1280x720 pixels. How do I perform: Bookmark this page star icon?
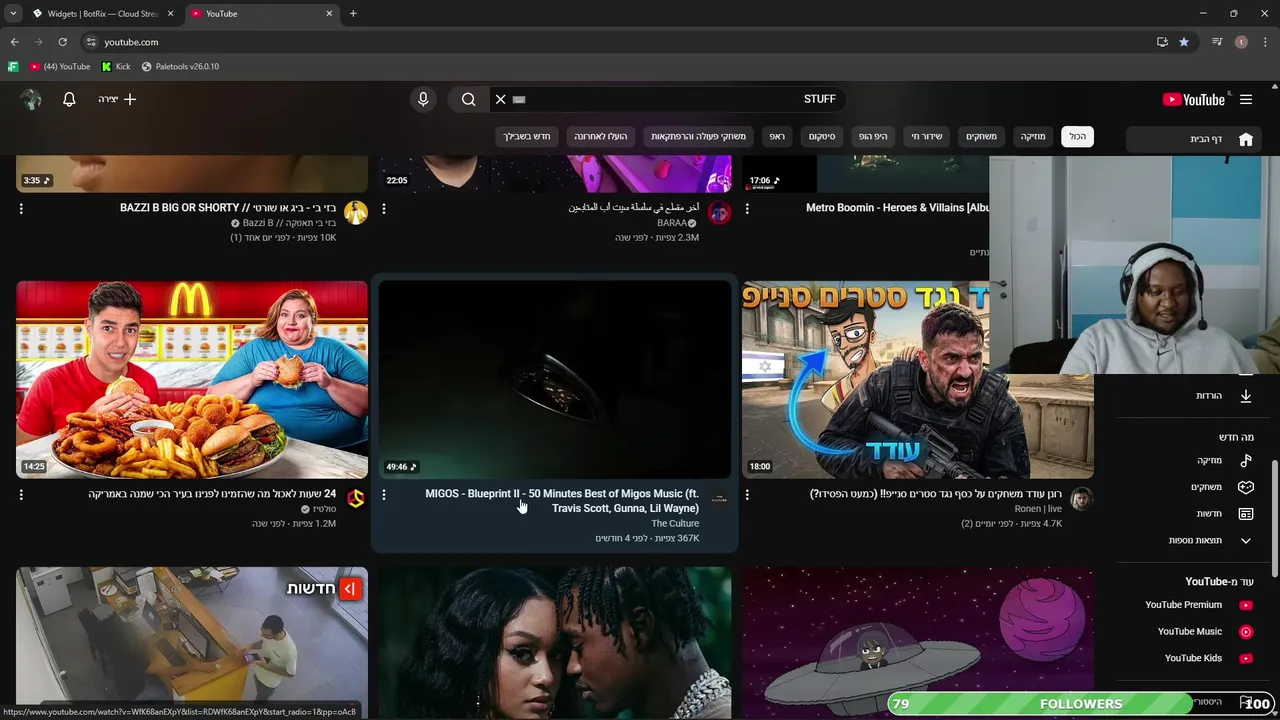click(x=1184, y=42)
